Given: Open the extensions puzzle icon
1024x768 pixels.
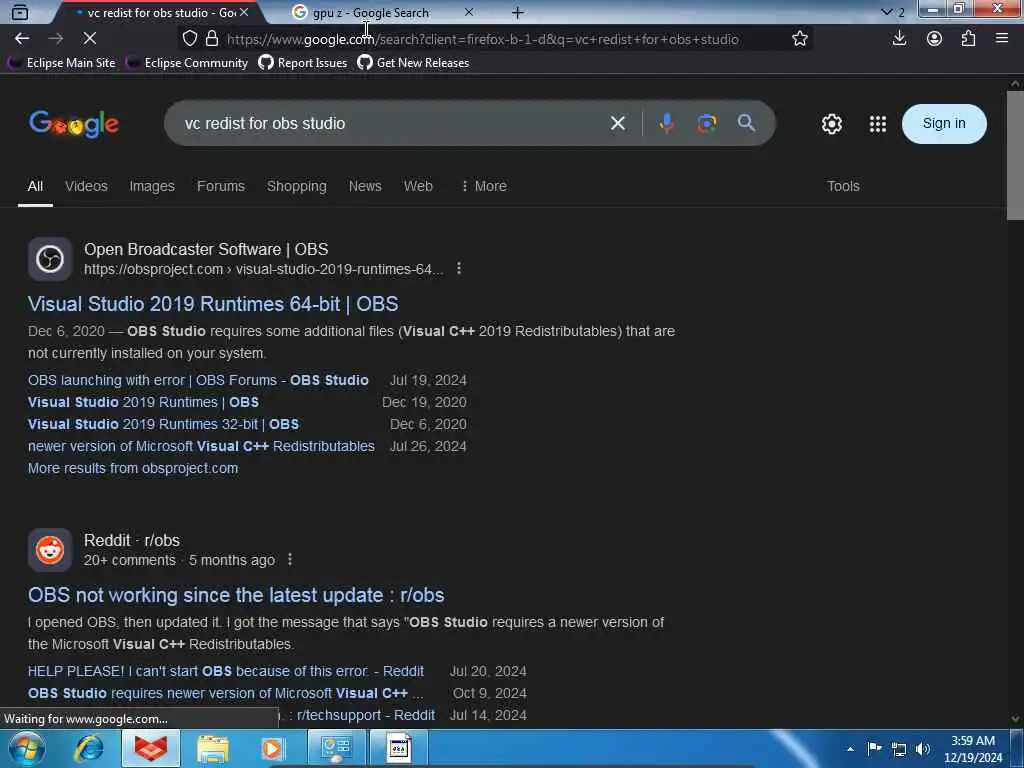Looking at the screenshot, I should (x=968, y=39).
